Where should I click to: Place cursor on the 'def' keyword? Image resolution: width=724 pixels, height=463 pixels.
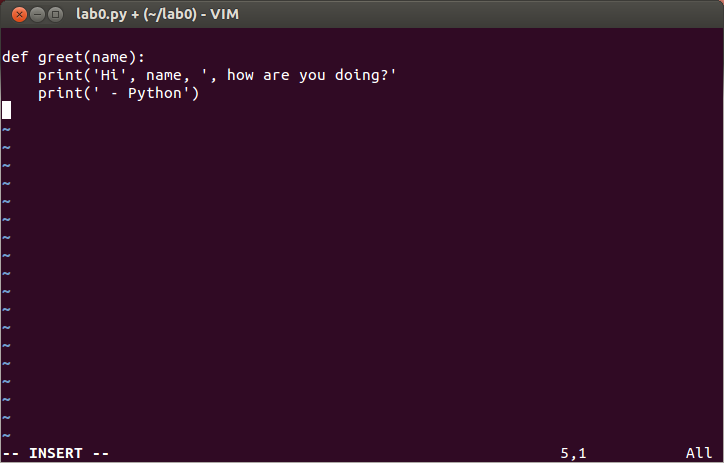coord(15,57)
